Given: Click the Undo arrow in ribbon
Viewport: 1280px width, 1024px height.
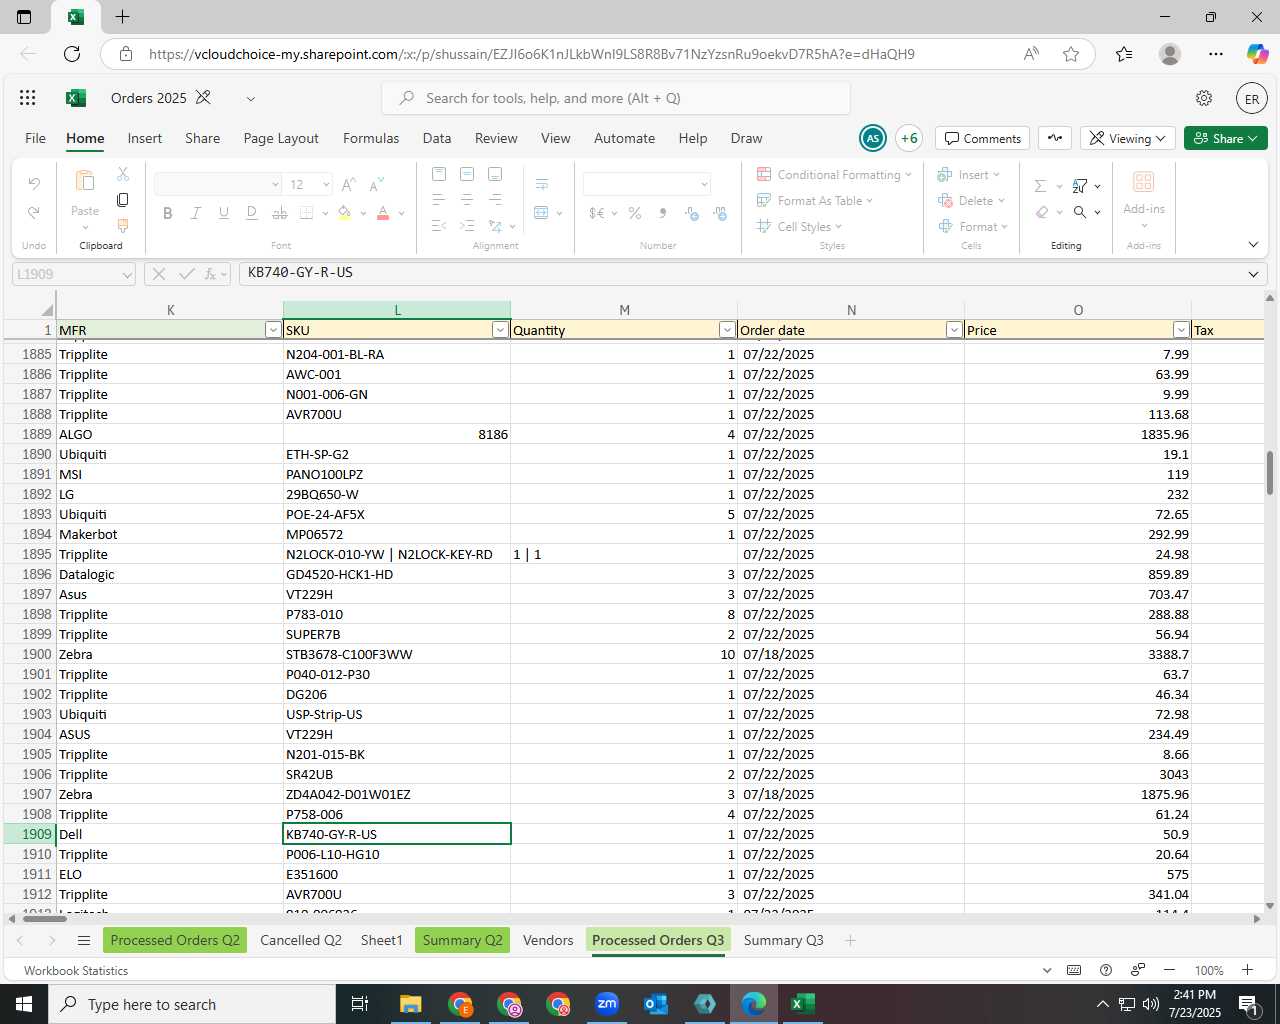Looking at the screenshot, I should [x=34, y=184].
